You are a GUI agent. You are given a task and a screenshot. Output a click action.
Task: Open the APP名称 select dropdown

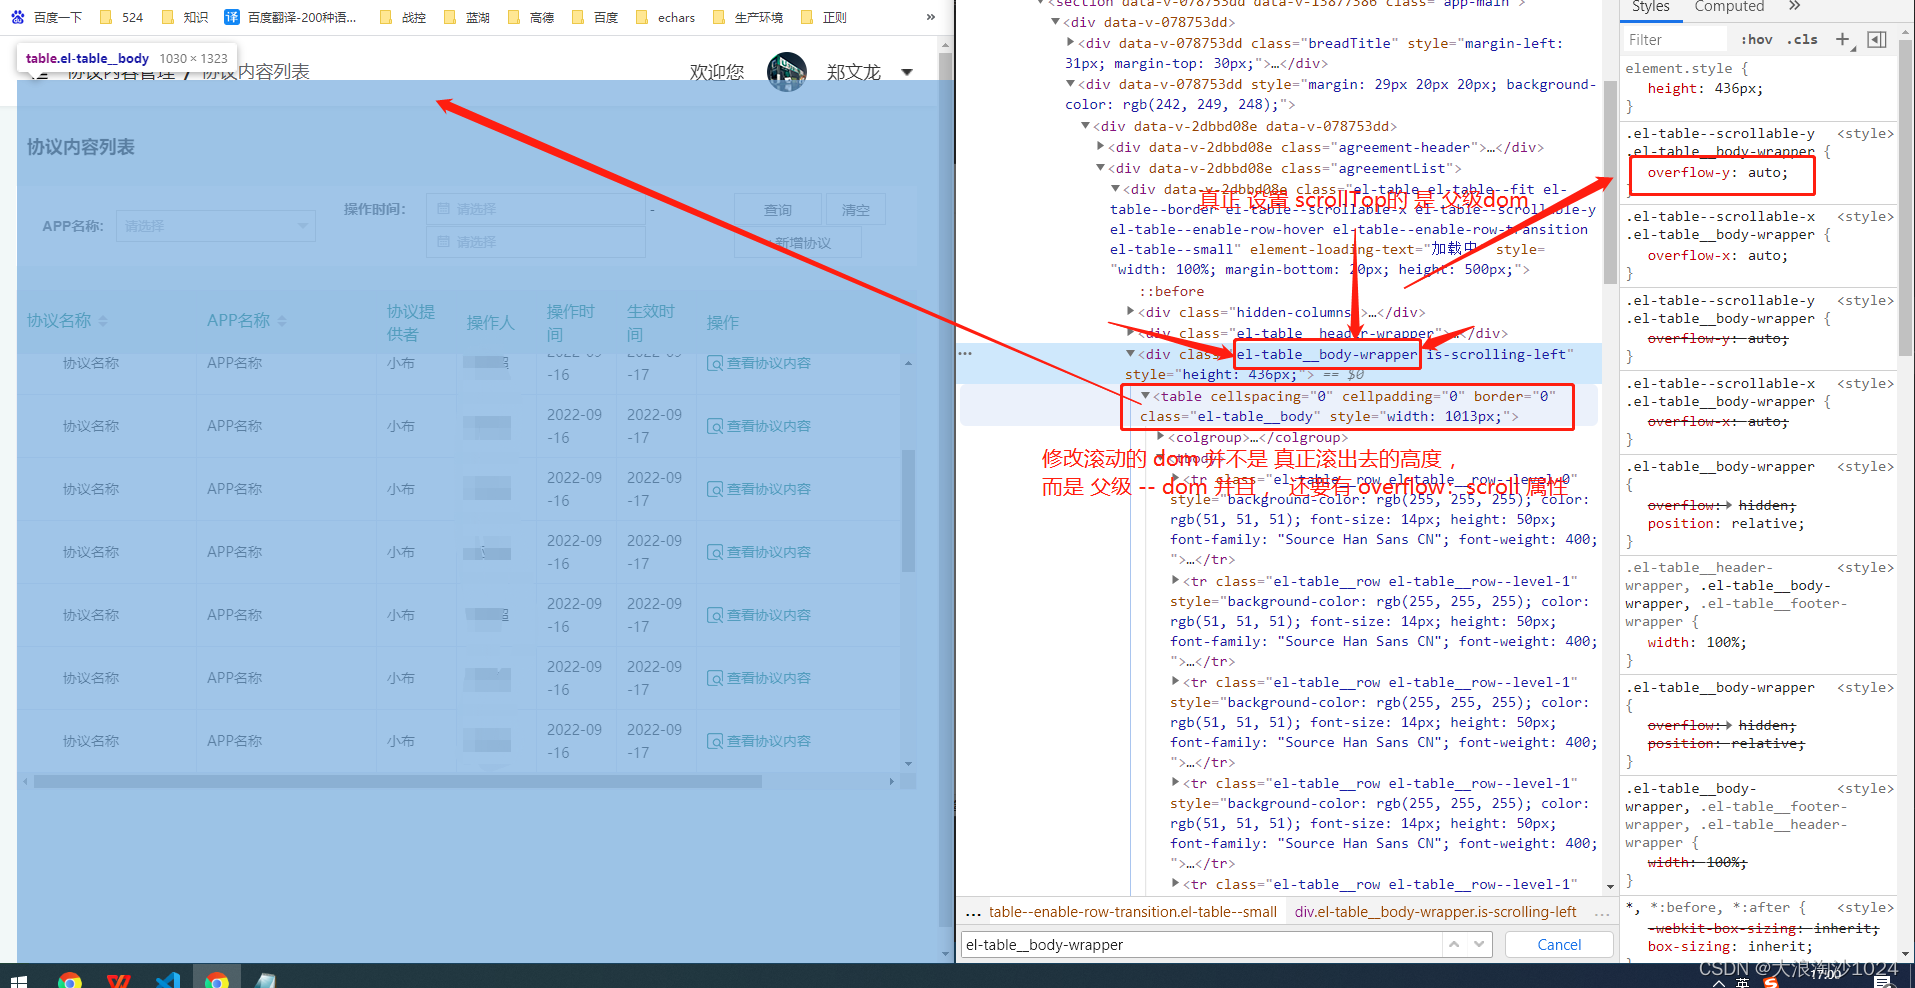(216, 226)
